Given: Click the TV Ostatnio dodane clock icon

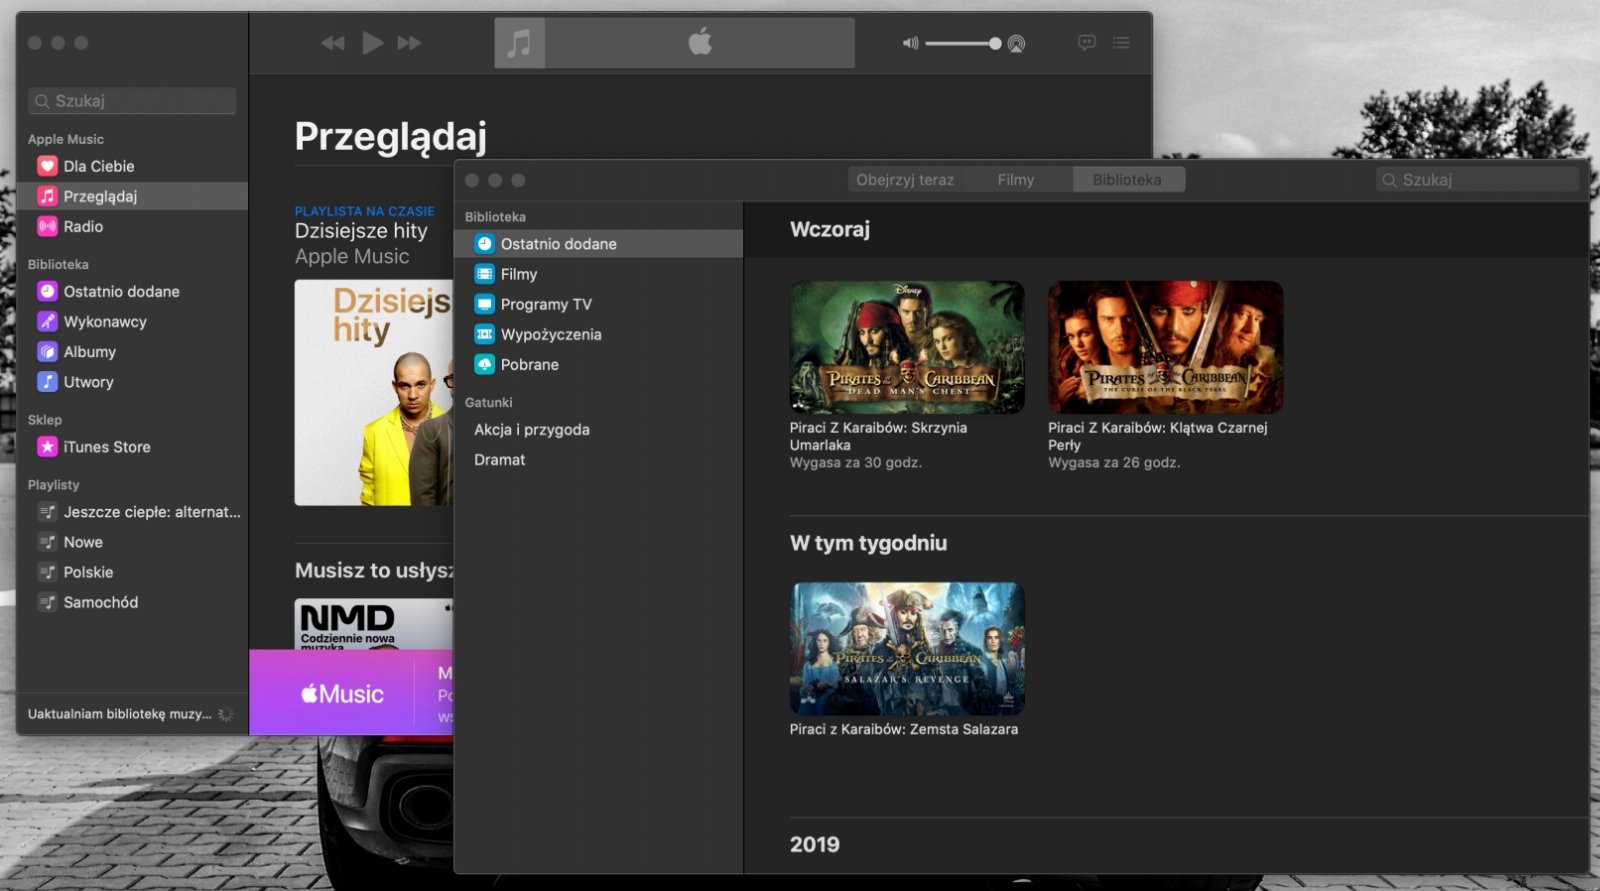Looking at the screenshot, I should point(484,244).
